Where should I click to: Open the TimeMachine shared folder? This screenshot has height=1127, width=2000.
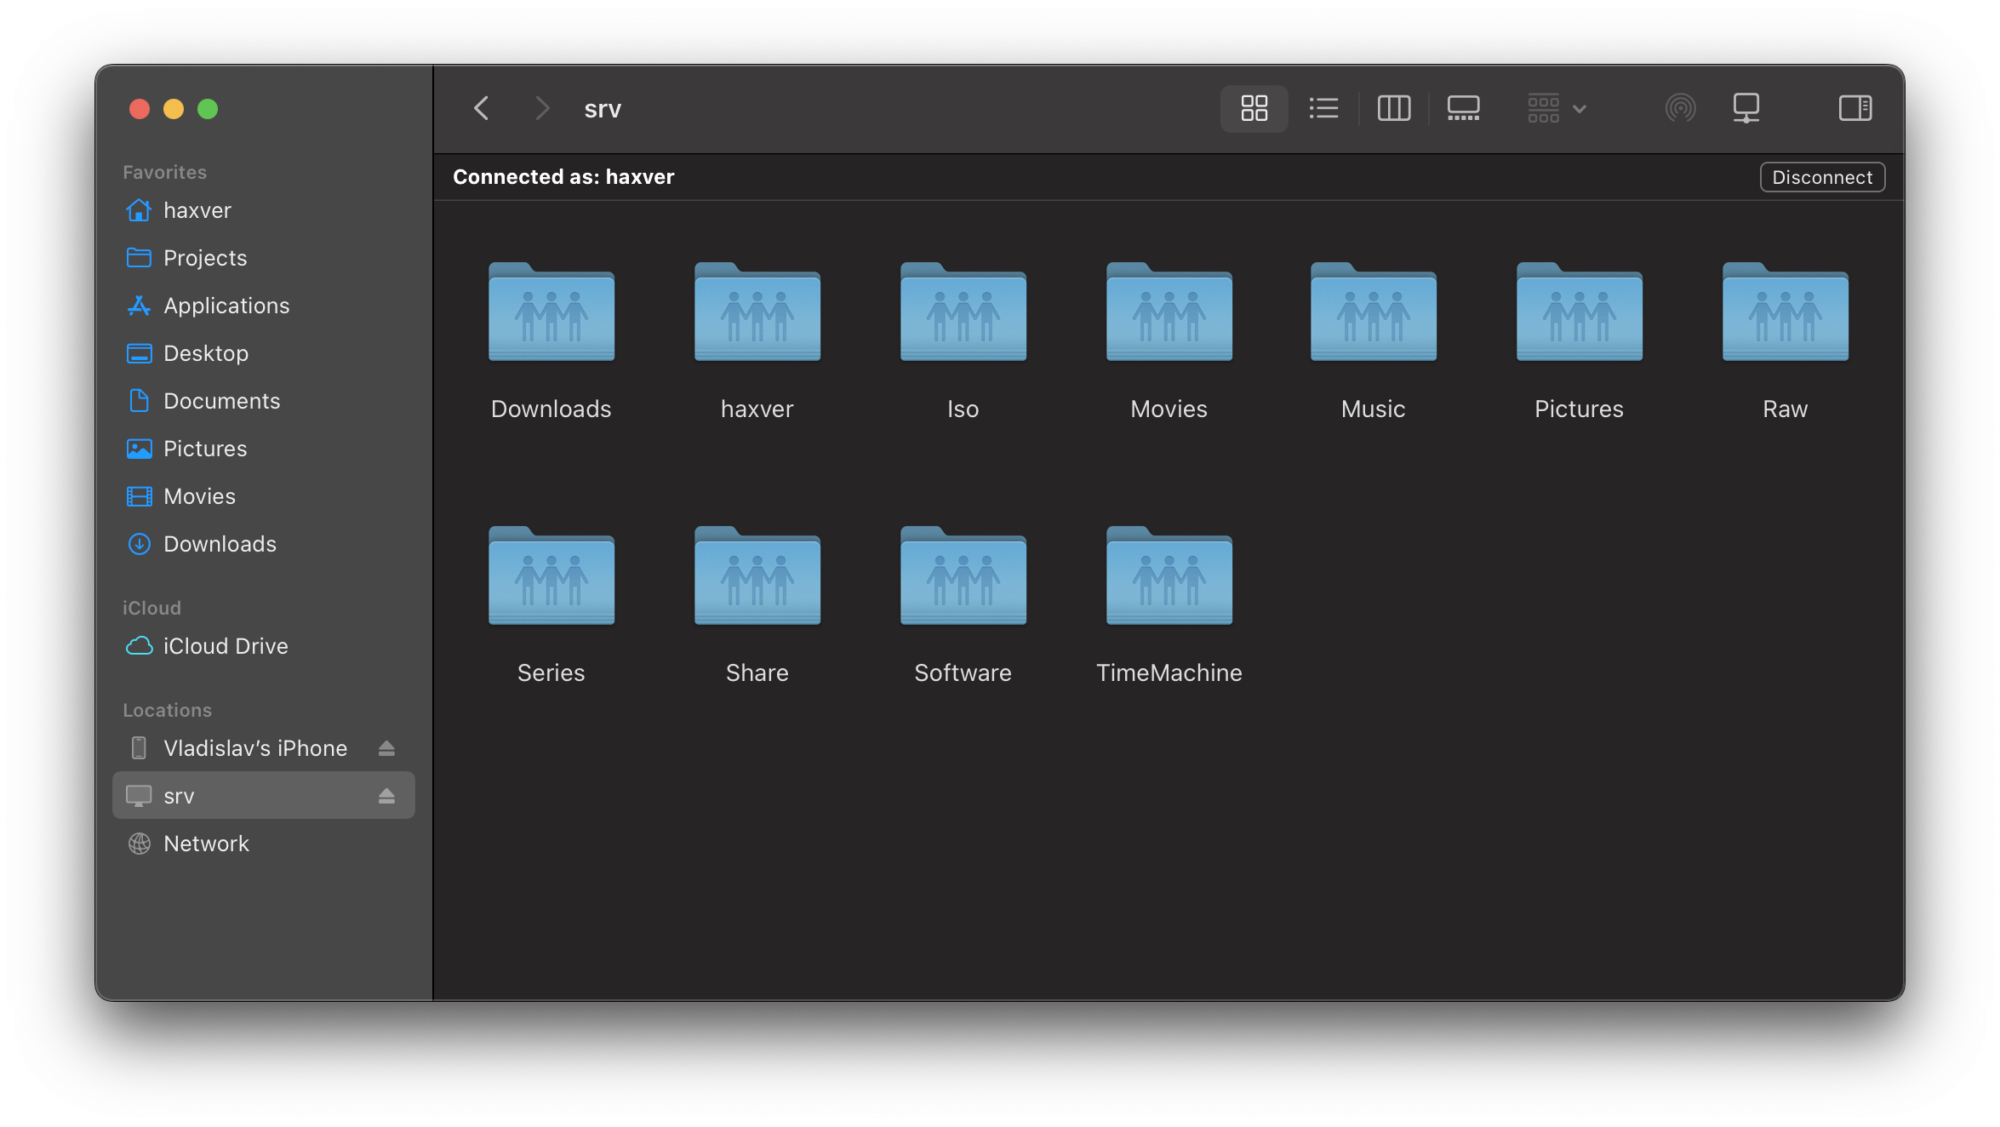[x=1168, y=578]
